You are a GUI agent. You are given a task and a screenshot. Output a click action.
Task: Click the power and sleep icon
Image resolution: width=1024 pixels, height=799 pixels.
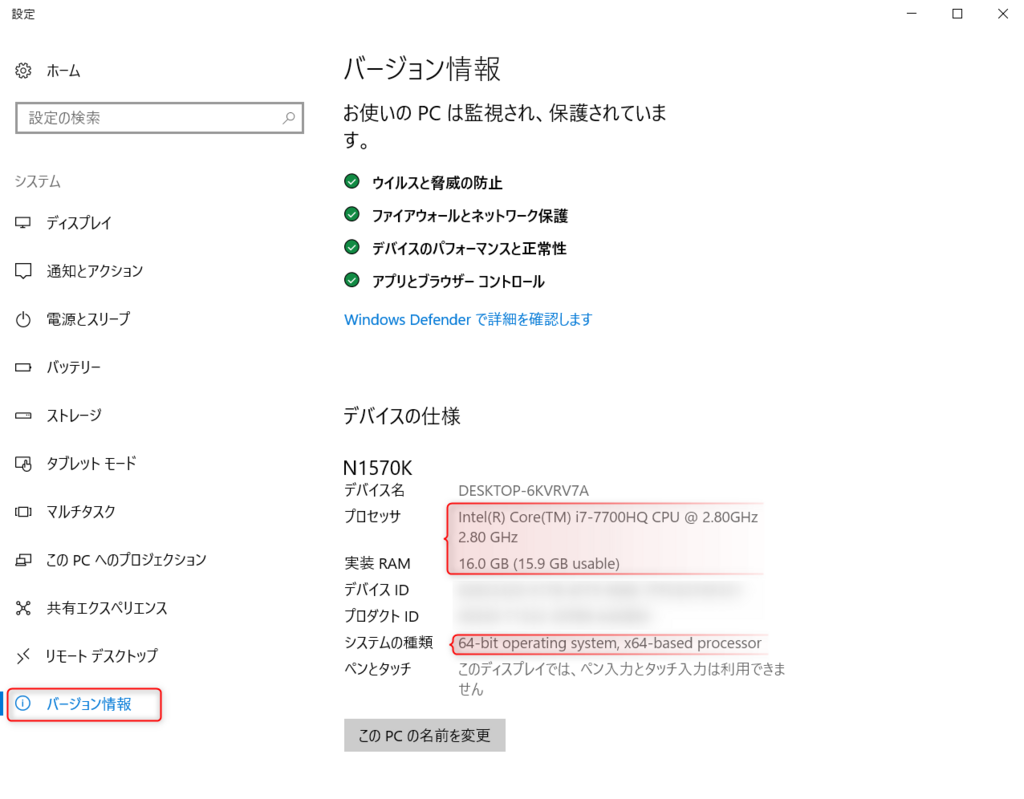[23, 319]
